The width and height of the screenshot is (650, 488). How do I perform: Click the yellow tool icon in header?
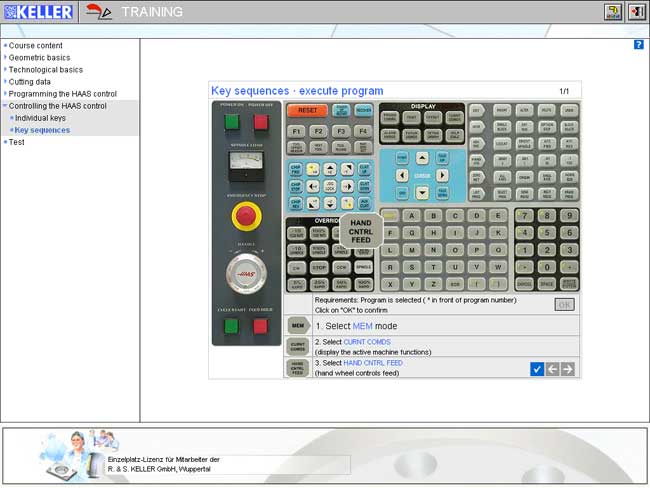(613, 12)
